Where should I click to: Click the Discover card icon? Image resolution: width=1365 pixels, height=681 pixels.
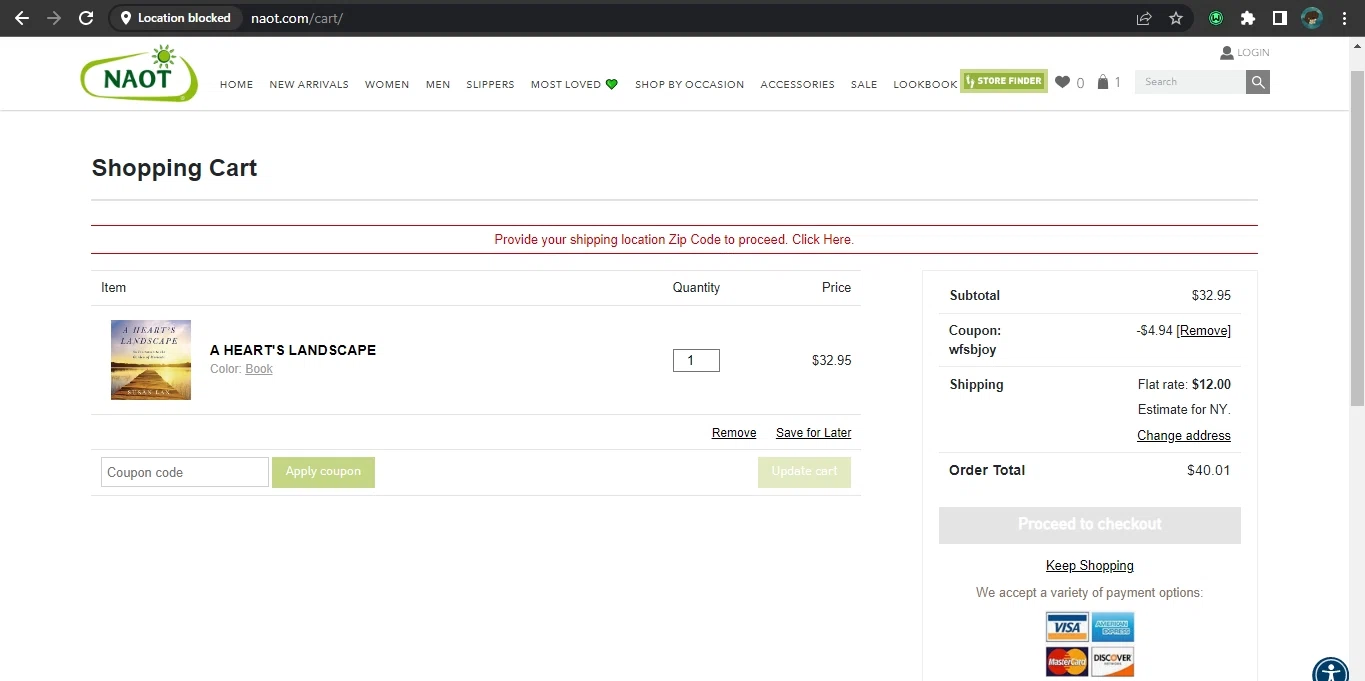[x=1113, y=661]
